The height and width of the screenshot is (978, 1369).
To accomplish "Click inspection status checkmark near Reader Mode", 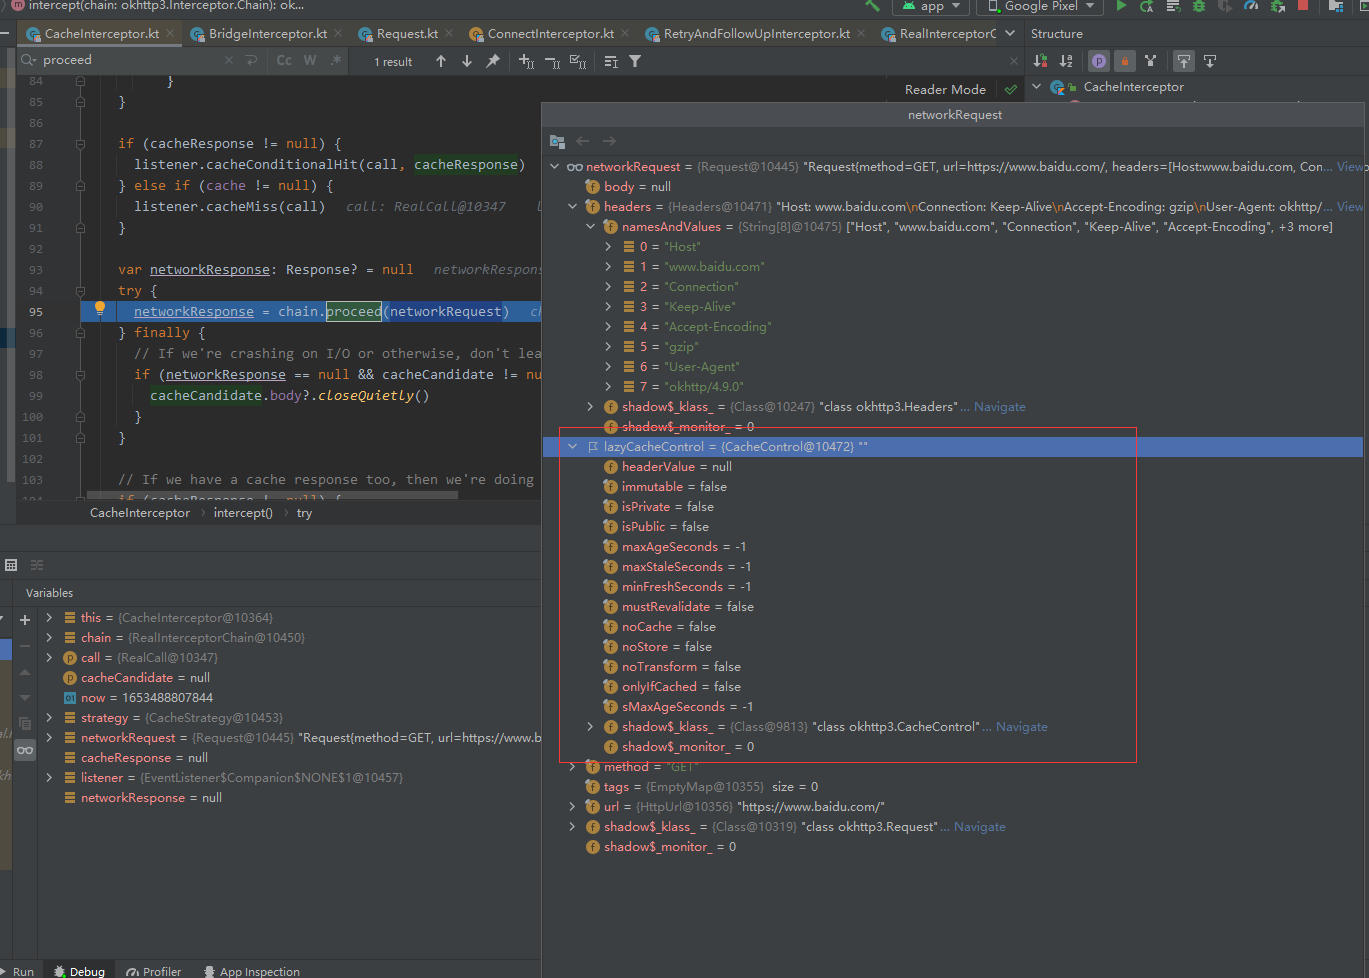I will (1011, 89).
